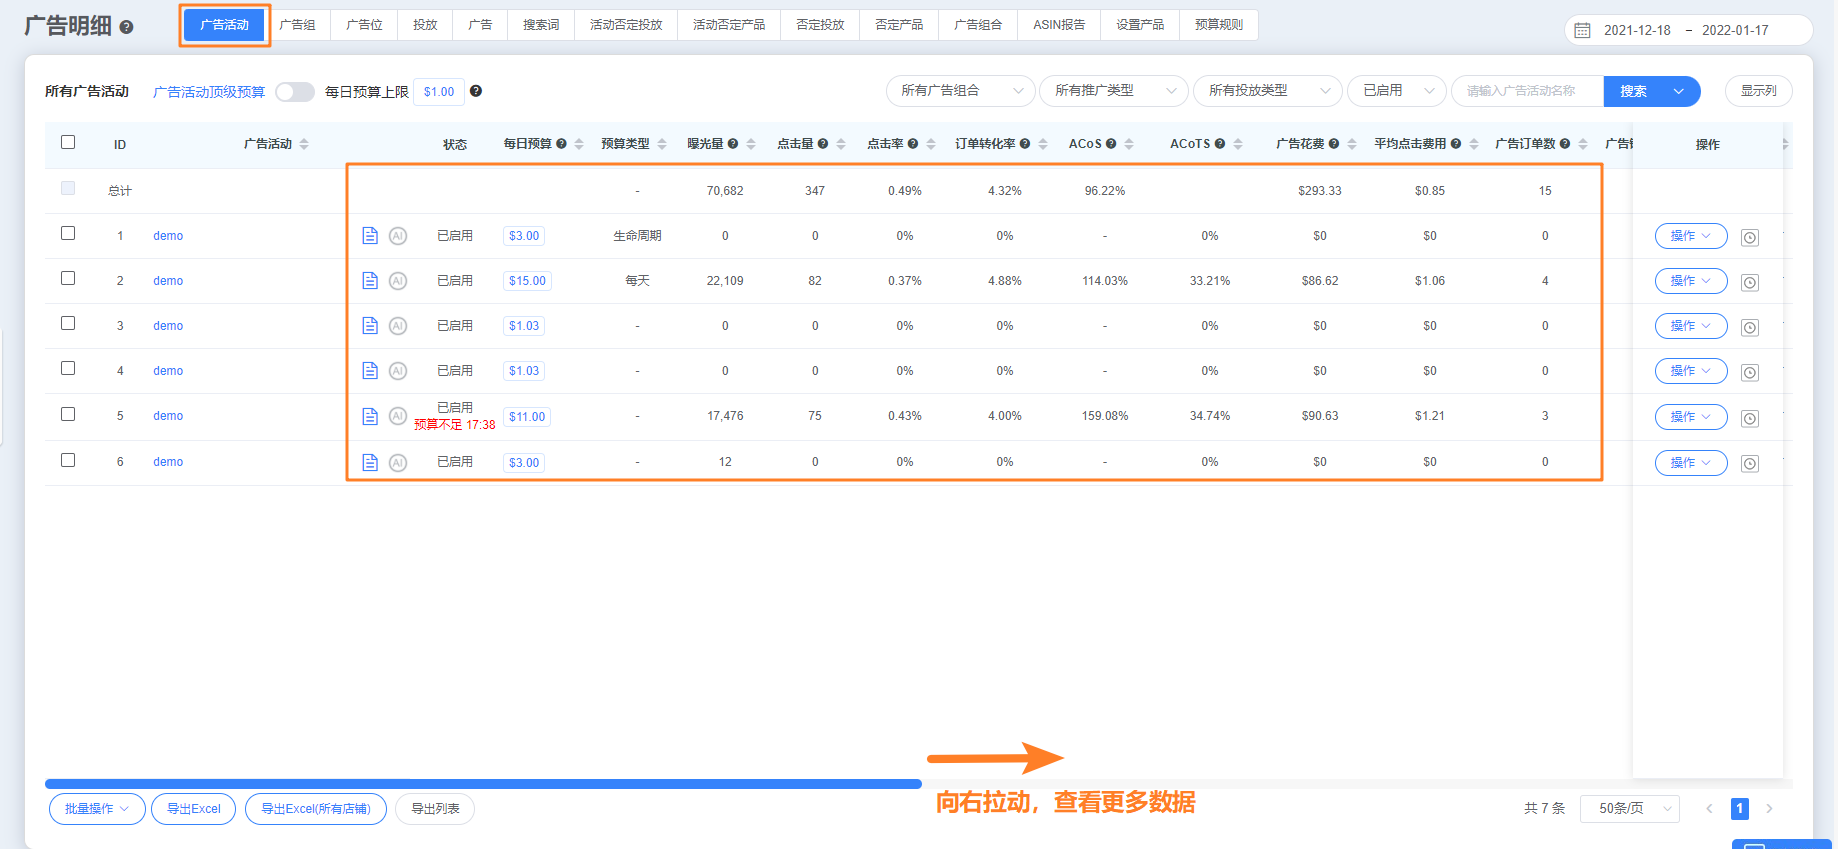Click the document icon in row 1
Screen dimensions: 1838x849
(370, 236)
